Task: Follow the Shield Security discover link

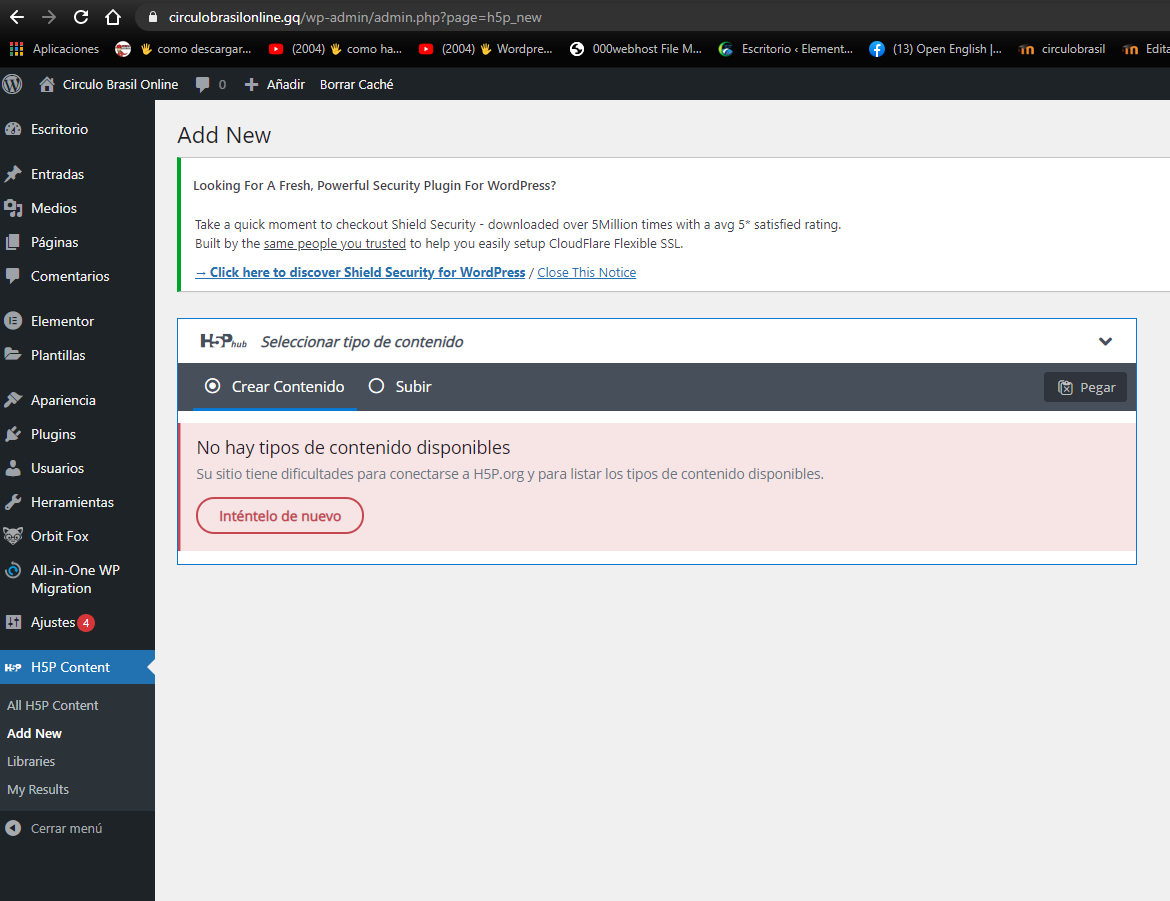Action: click(x=360, y=272)
